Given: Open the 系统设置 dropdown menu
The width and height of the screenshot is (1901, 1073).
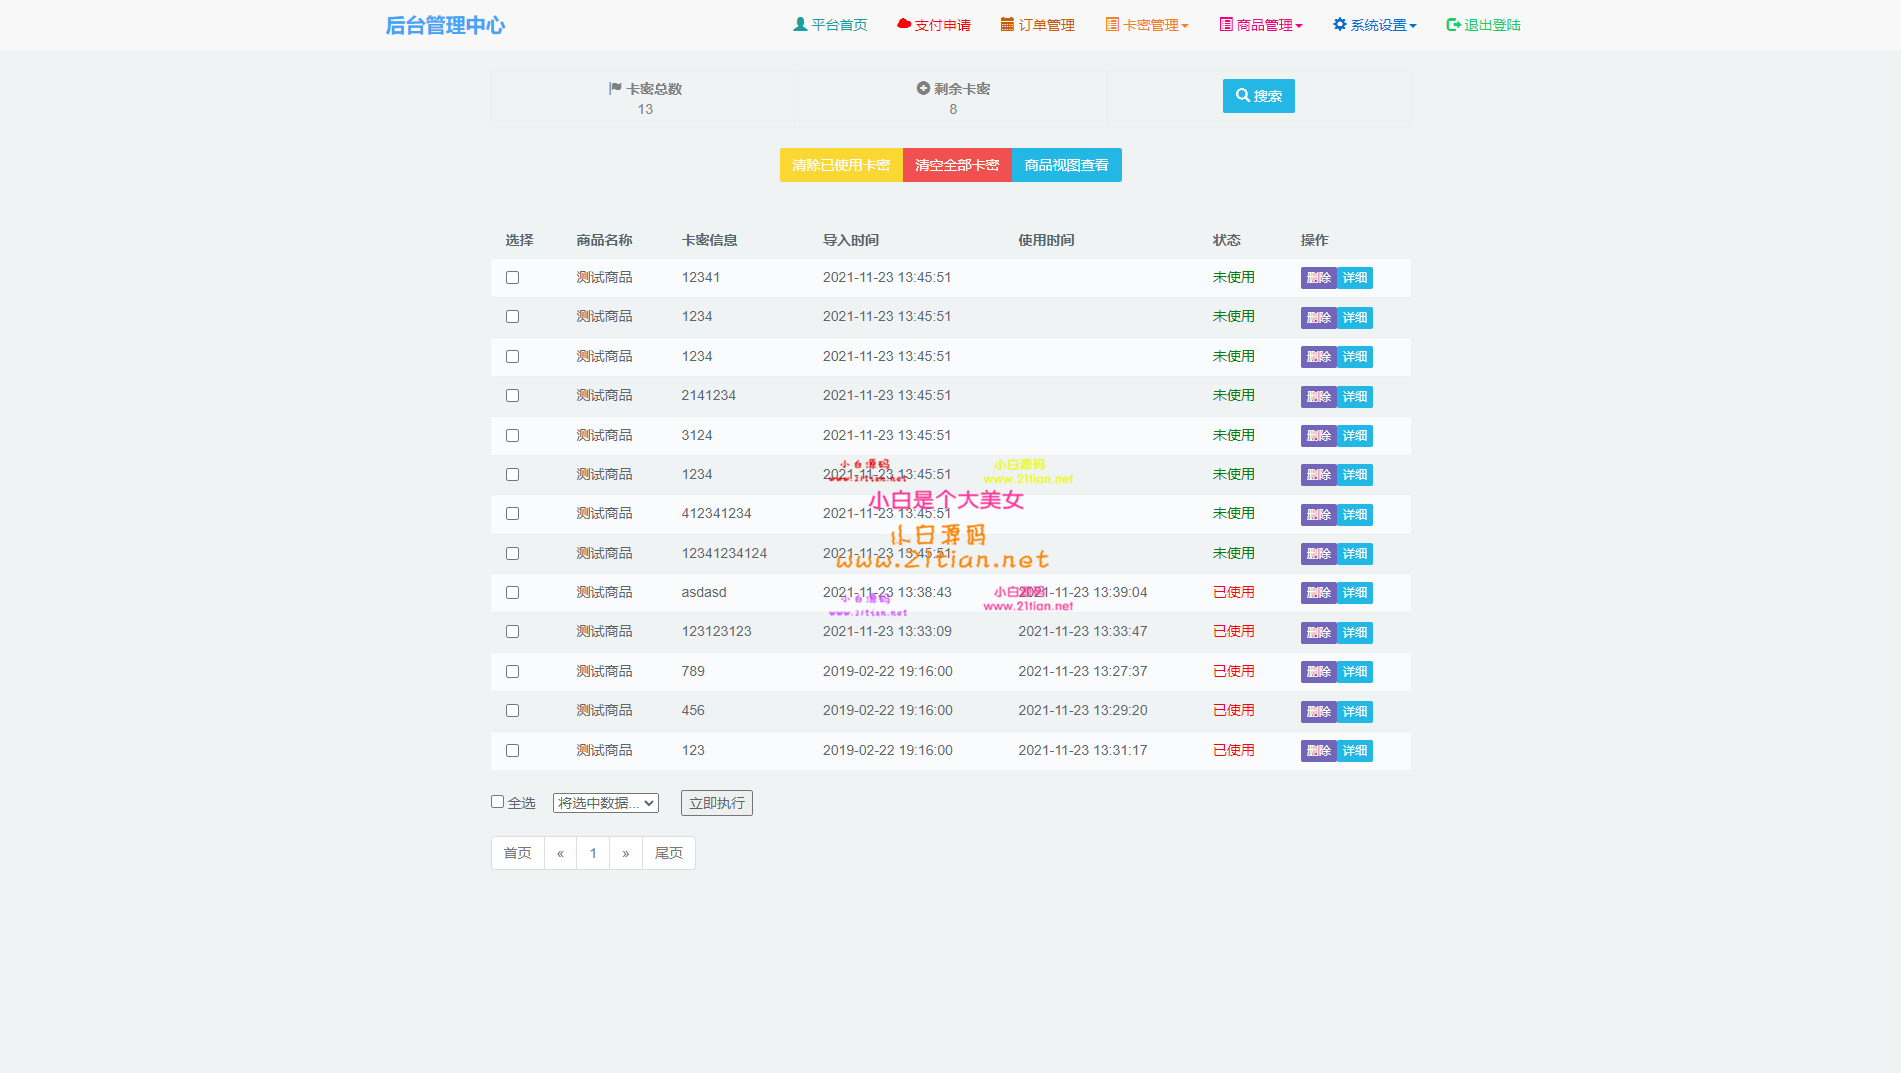Looking at the screenshot, I should pyautogui.click(x=1375, y=25).
